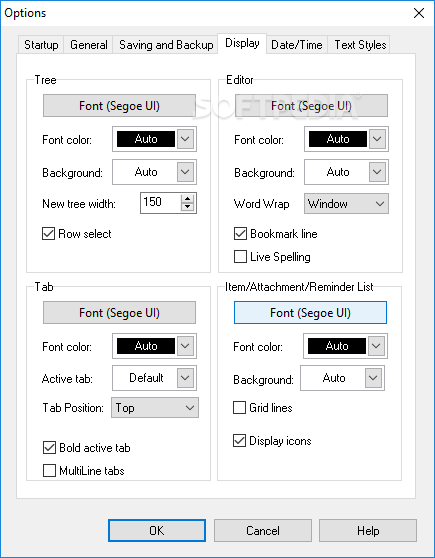435x558 pixels.
Task: Uncheck the Row select checkbox
Action: pyautogui.click(x=48, y=234)
